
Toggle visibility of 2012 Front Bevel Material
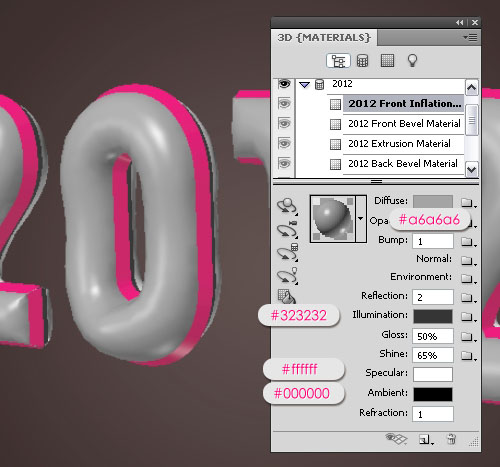[284, 124]
